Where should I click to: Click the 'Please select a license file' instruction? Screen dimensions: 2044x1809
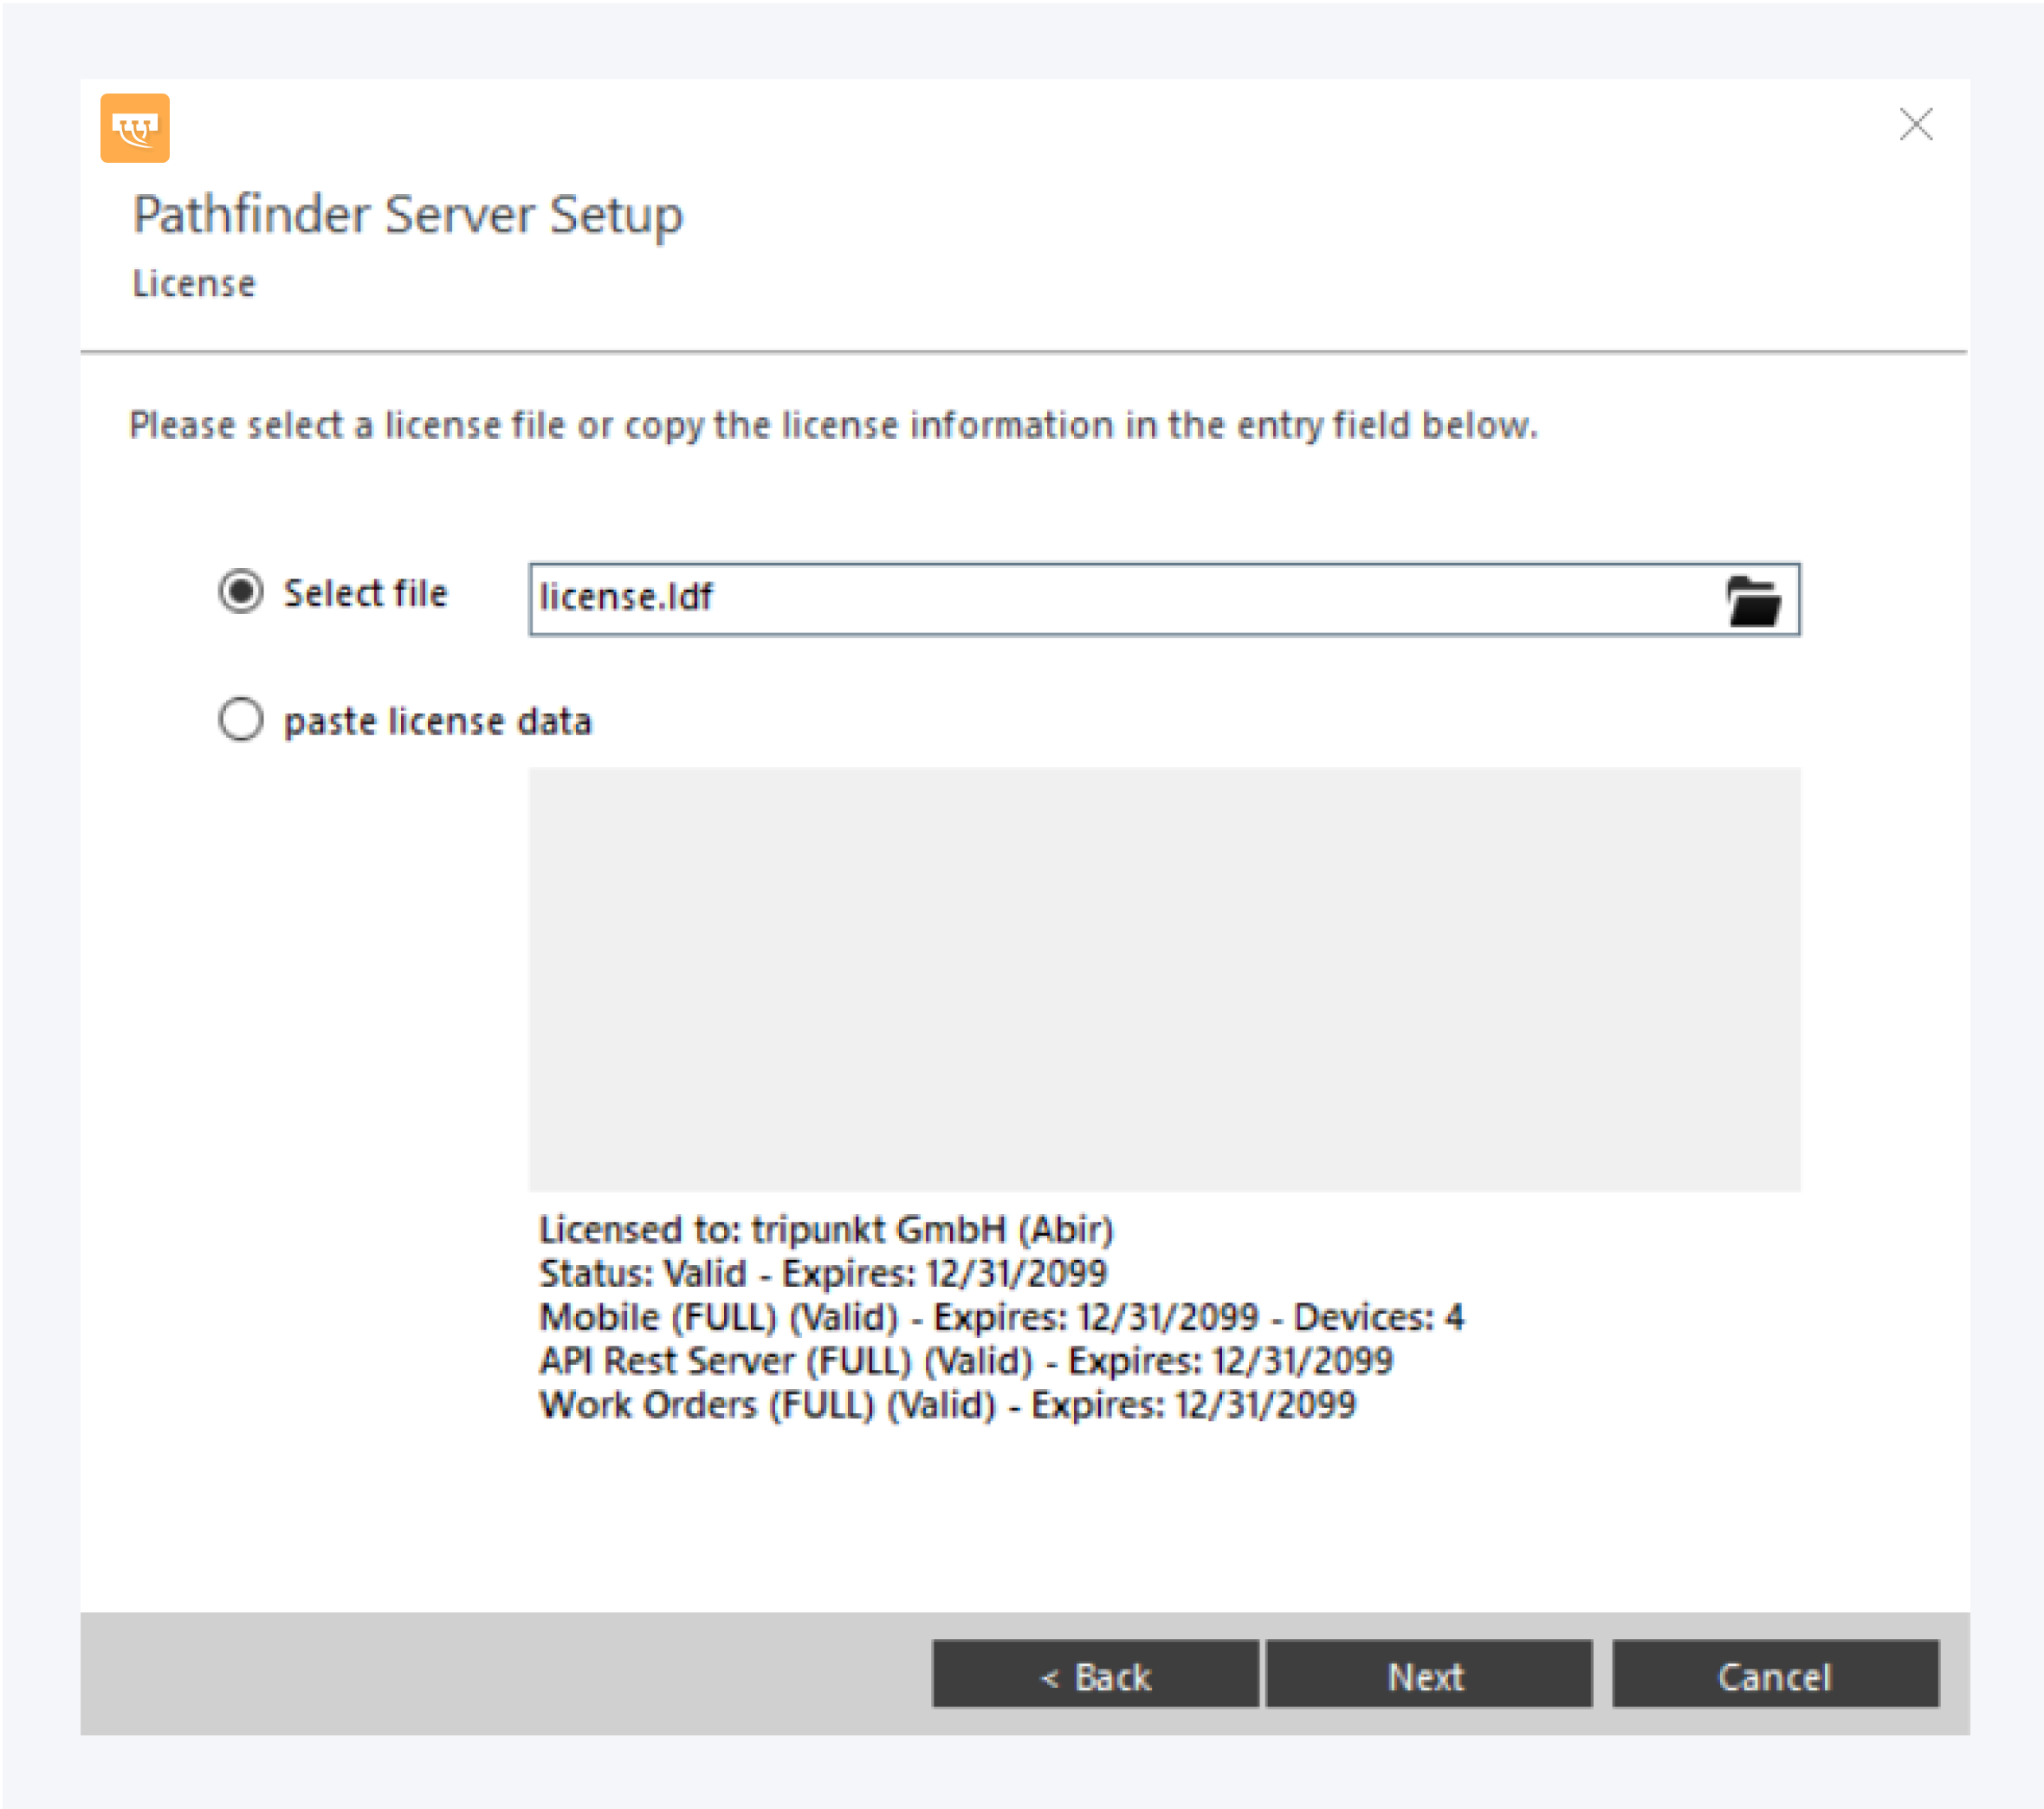tap(833, 425)
